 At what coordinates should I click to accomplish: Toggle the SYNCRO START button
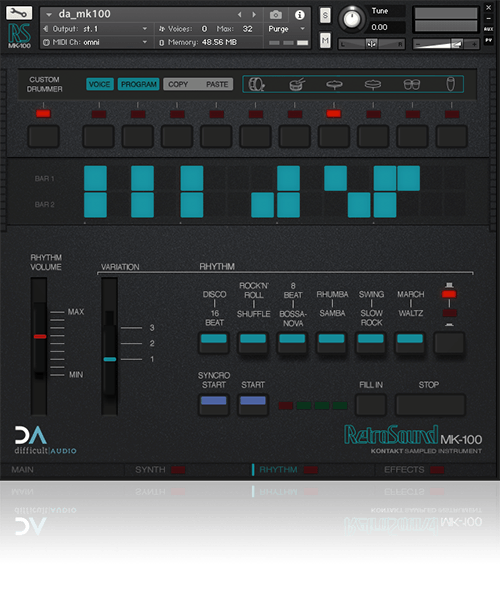(214, 405)
